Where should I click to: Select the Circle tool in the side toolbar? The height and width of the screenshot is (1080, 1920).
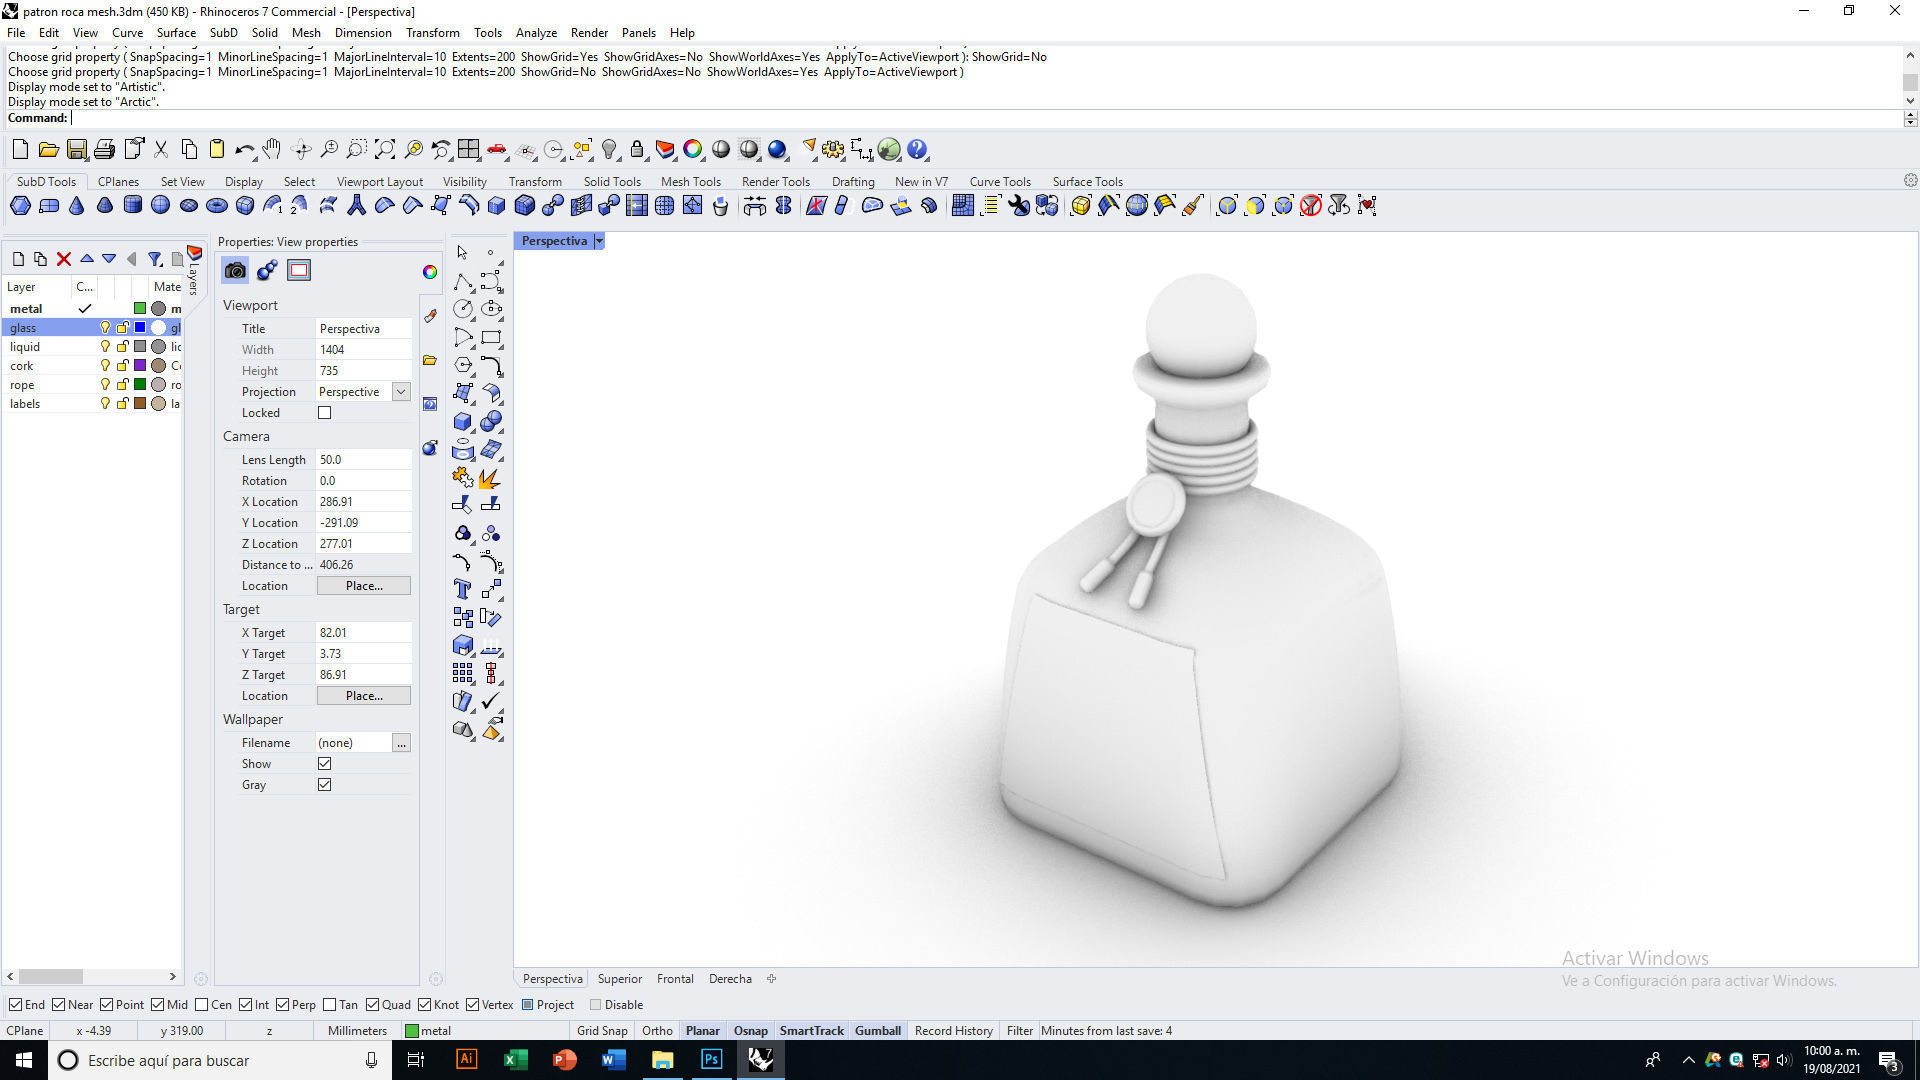[462, 309]
